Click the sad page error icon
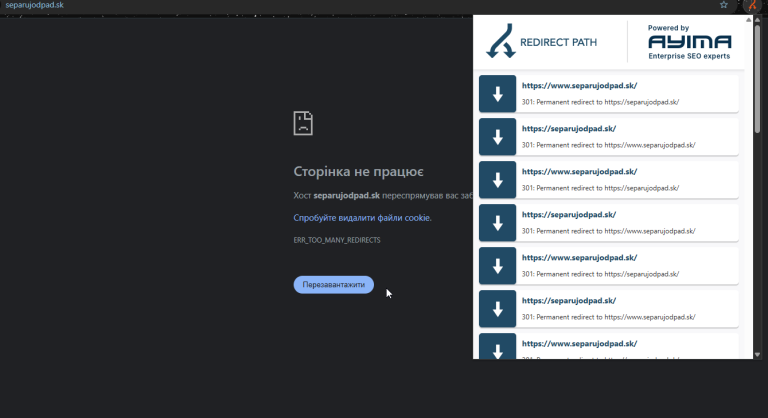 click(303, 123)
